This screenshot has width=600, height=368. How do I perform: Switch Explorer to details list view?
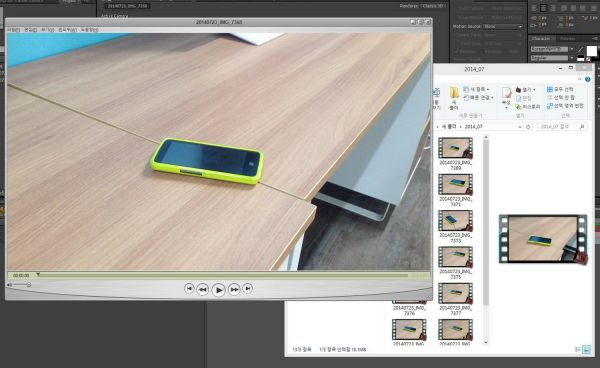tap(578, 349)
